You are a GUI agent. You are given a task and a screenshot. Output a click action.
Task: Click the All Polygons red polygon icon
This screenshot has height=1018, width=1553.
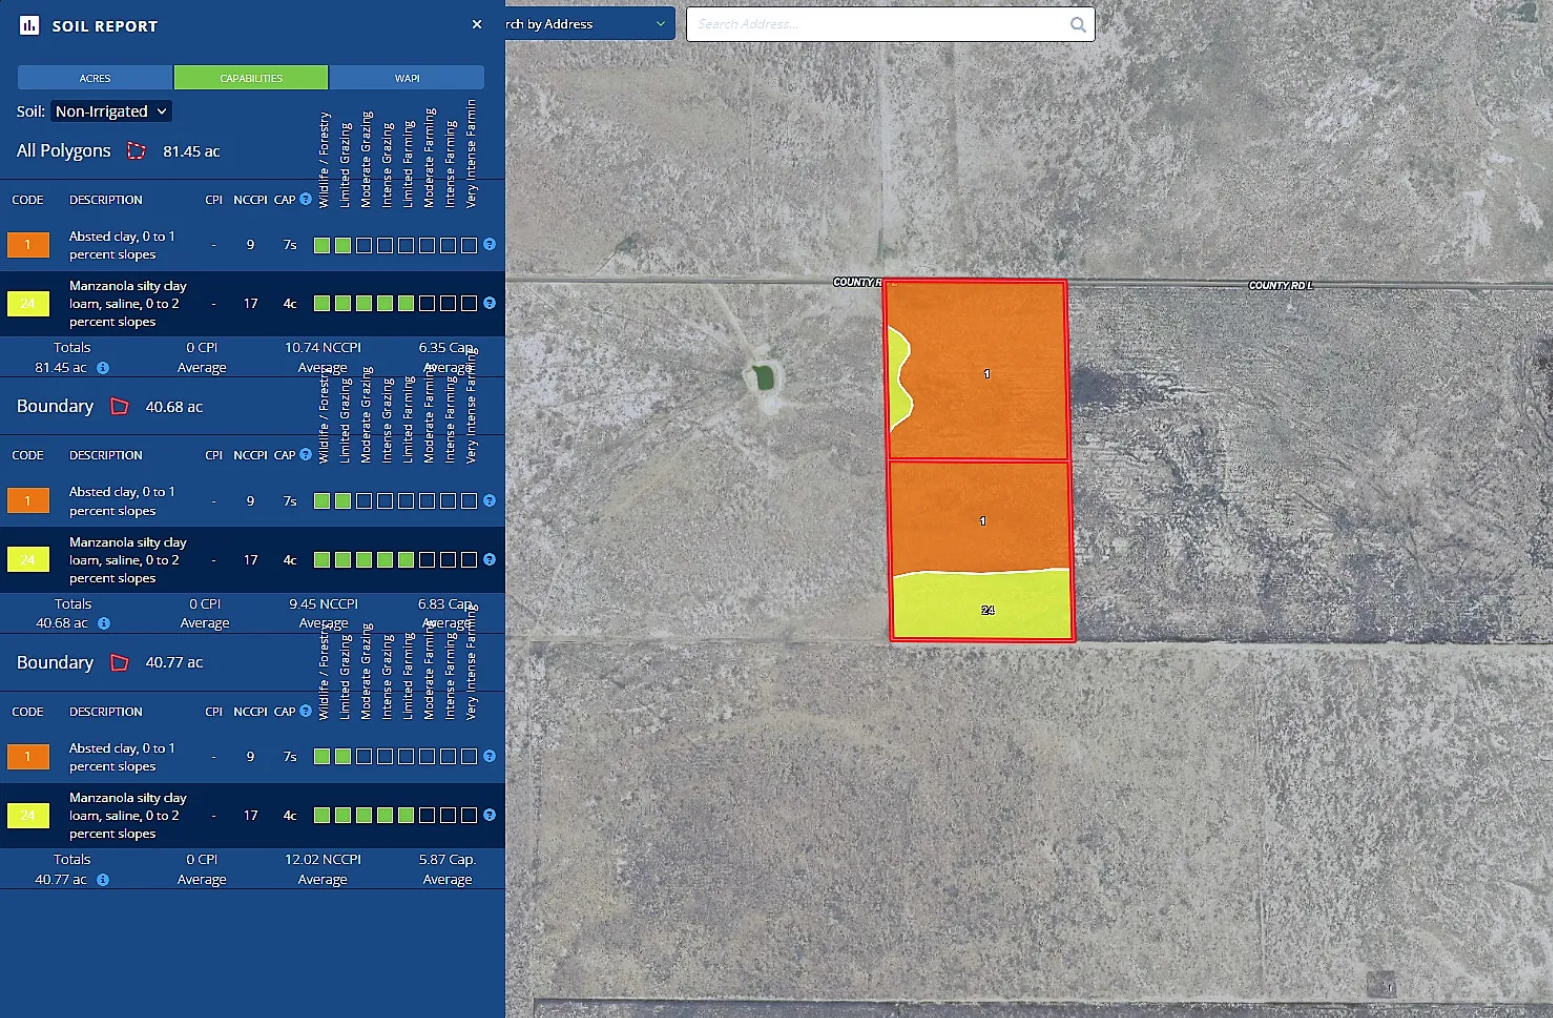point(136,151)
